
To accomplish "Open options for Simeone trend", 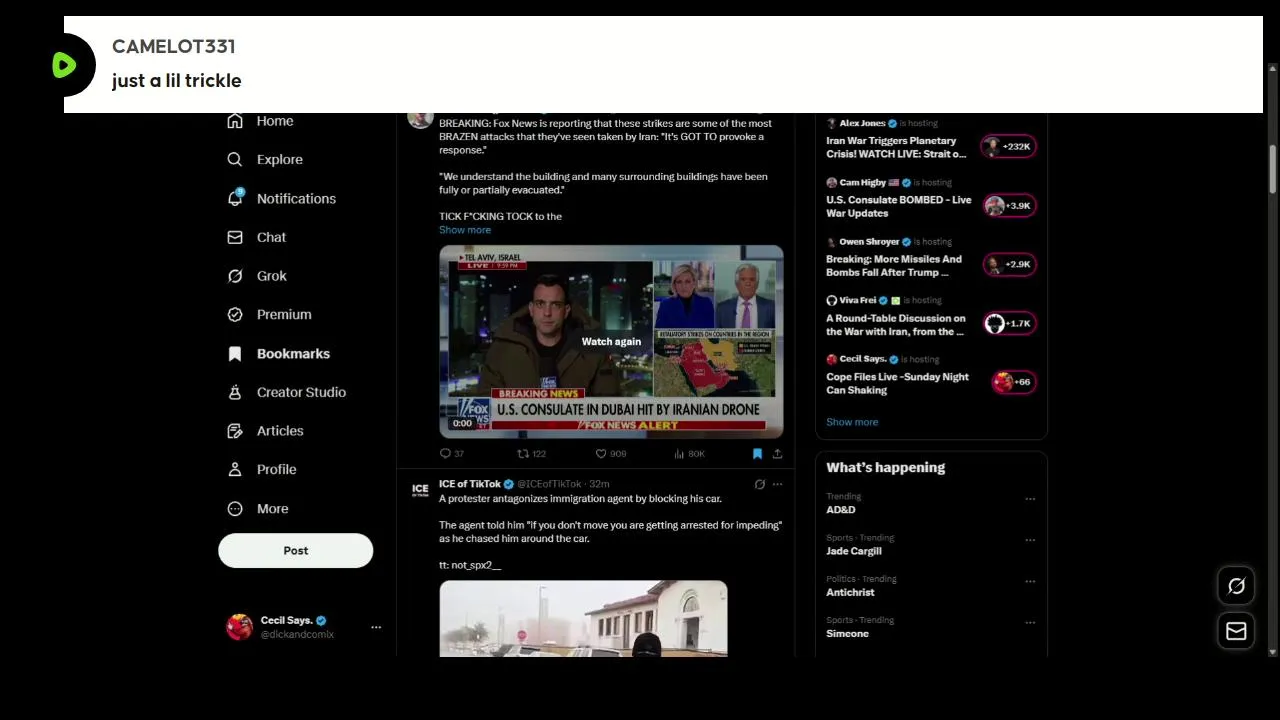I will [x=1030, y=622].
